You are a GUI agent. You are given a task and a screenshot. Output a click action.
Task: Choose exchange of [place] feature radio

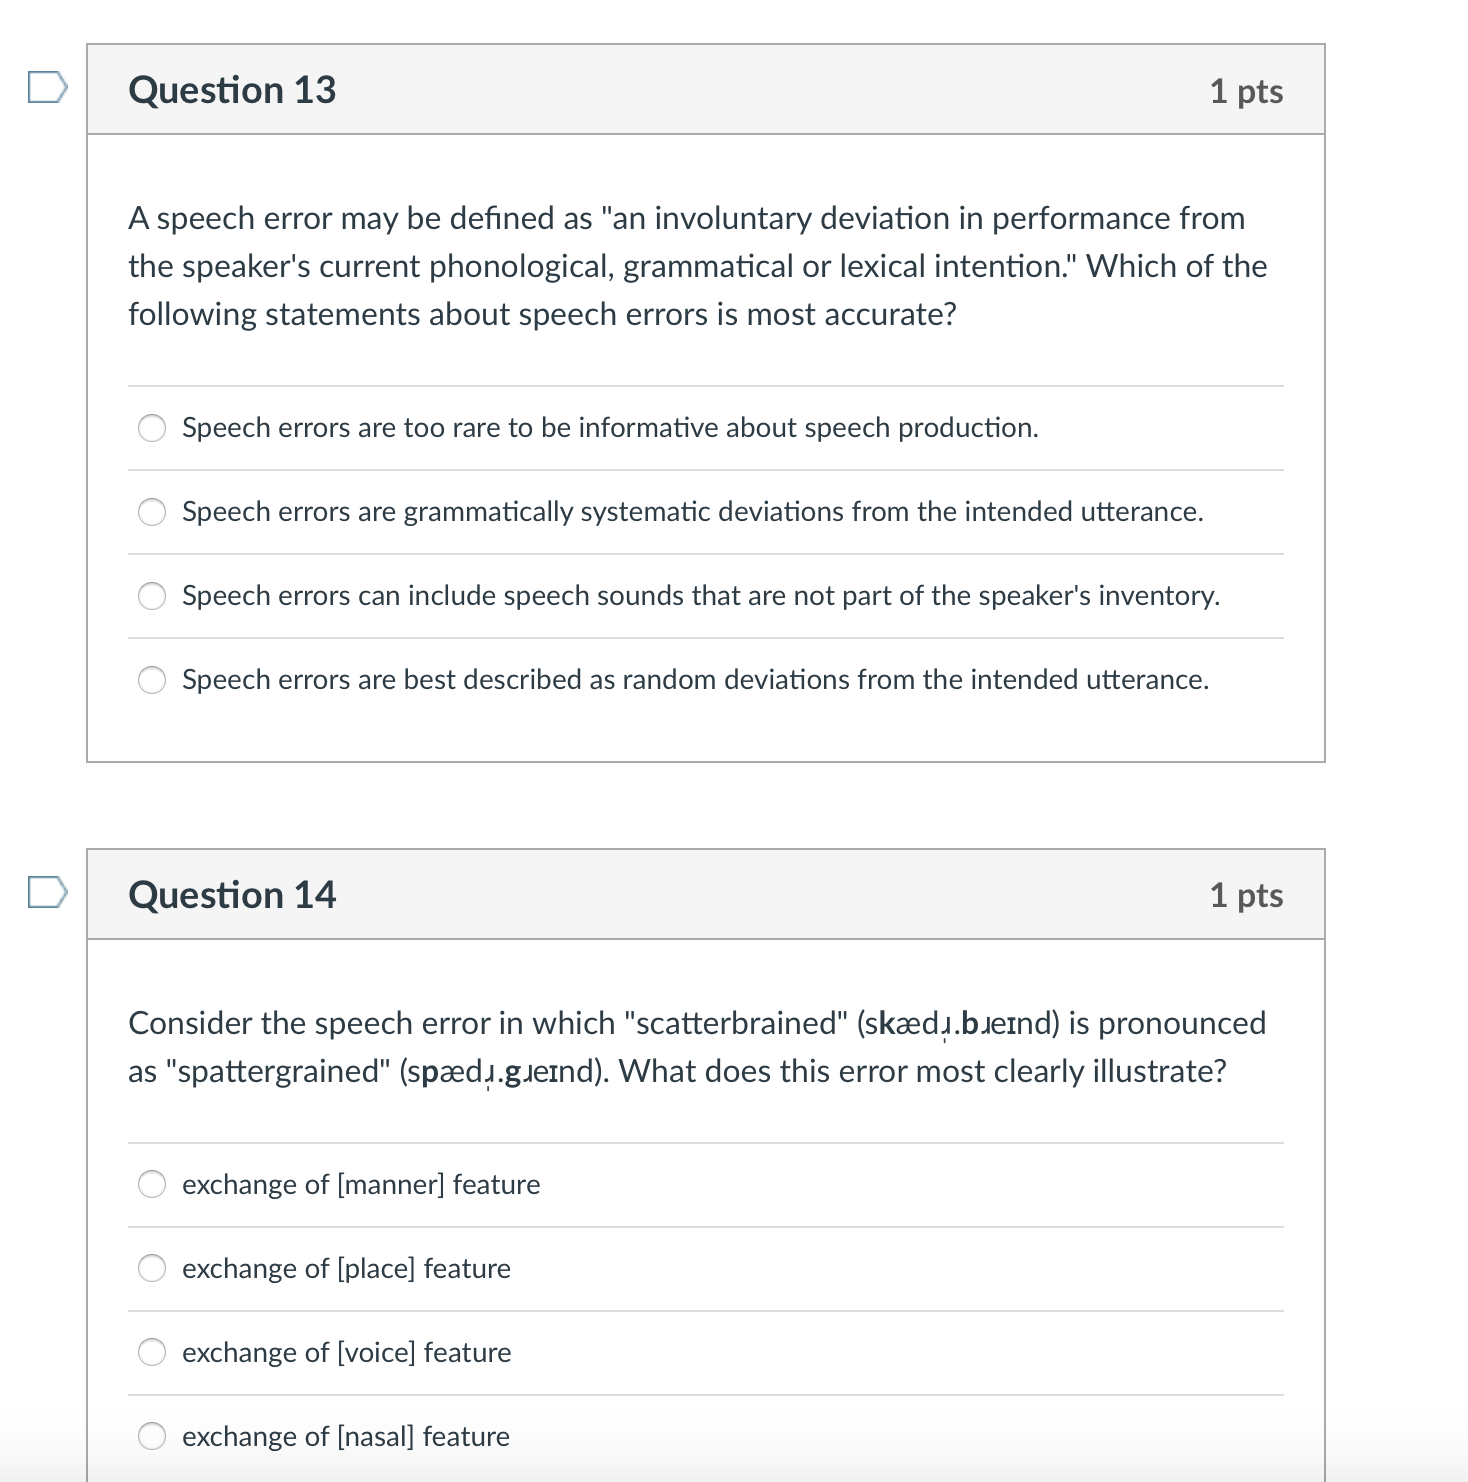click(152, 1268)
